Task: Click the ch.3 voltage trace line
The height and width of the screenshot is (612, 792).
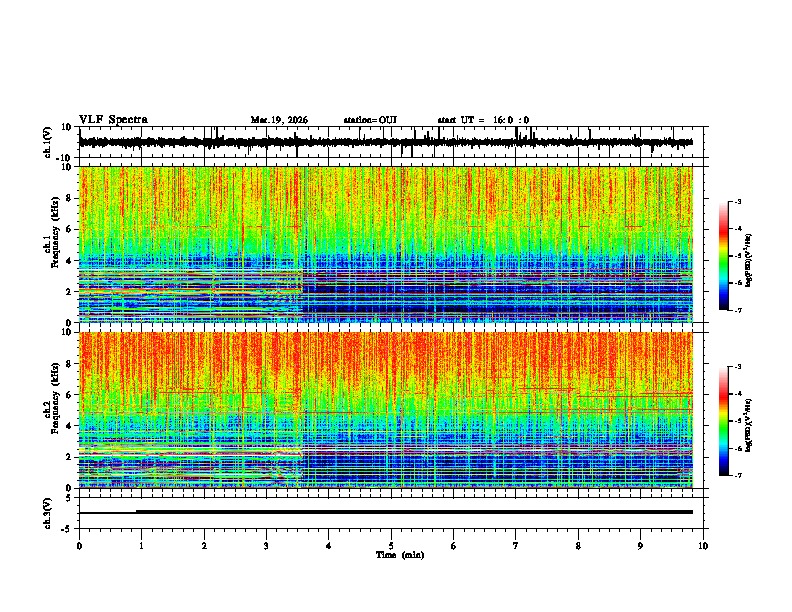Action: pos(386,512)
